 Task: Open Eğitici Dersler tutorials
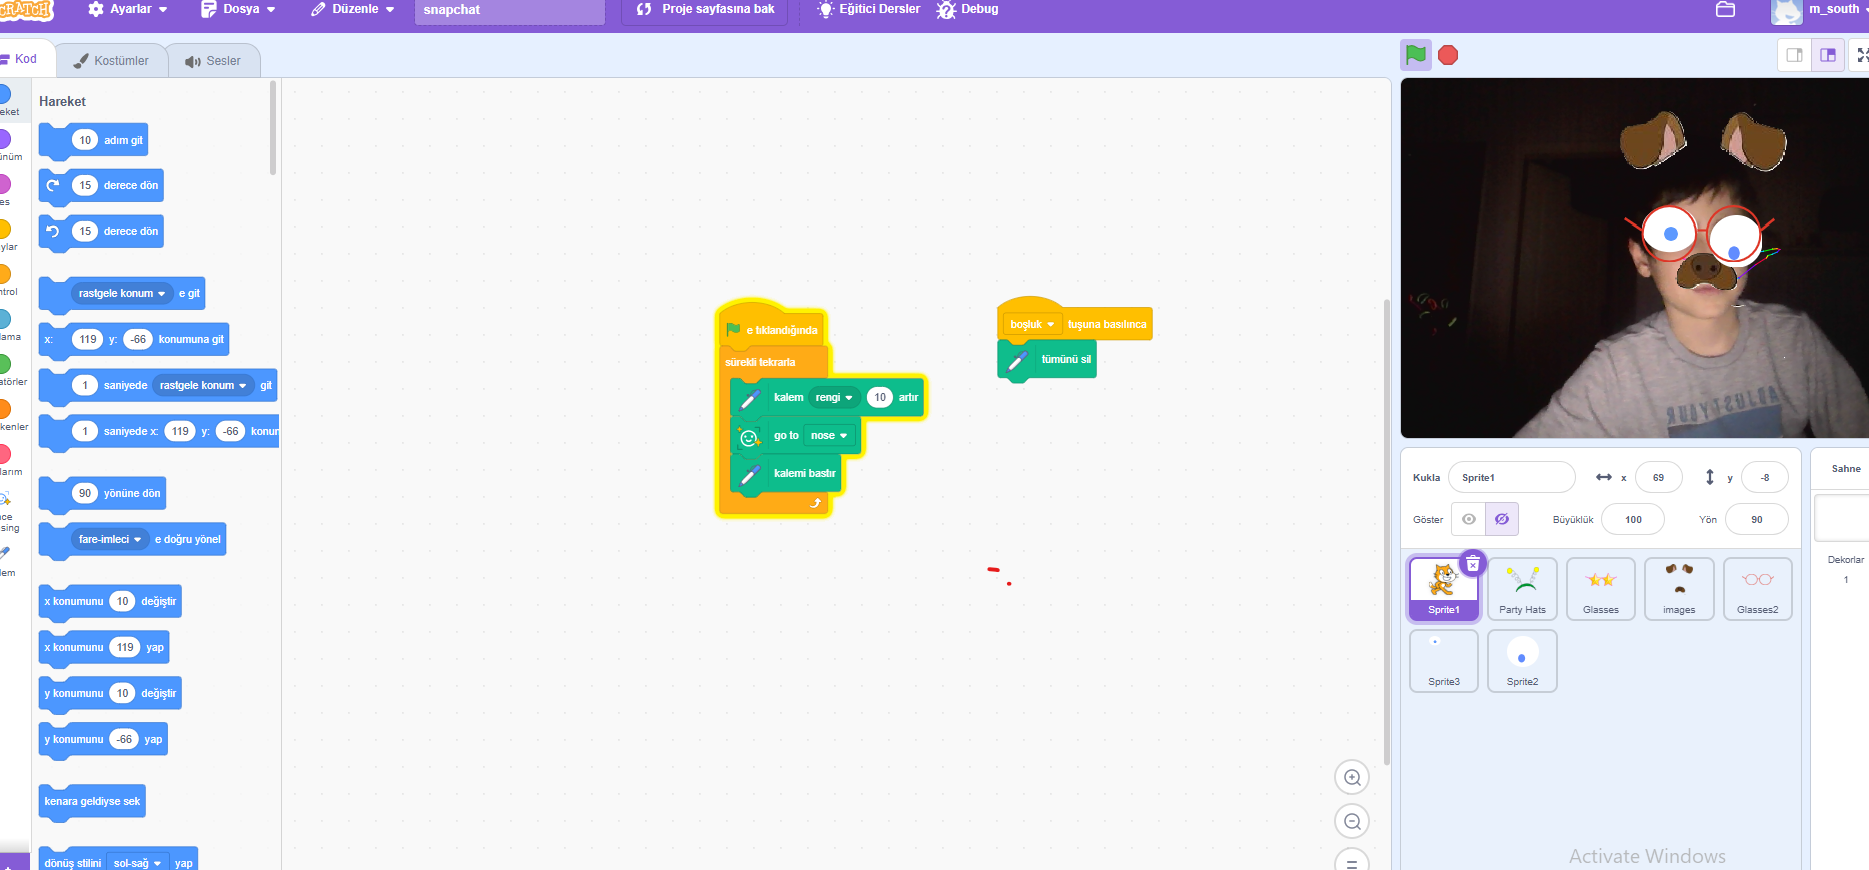(868, 9)
